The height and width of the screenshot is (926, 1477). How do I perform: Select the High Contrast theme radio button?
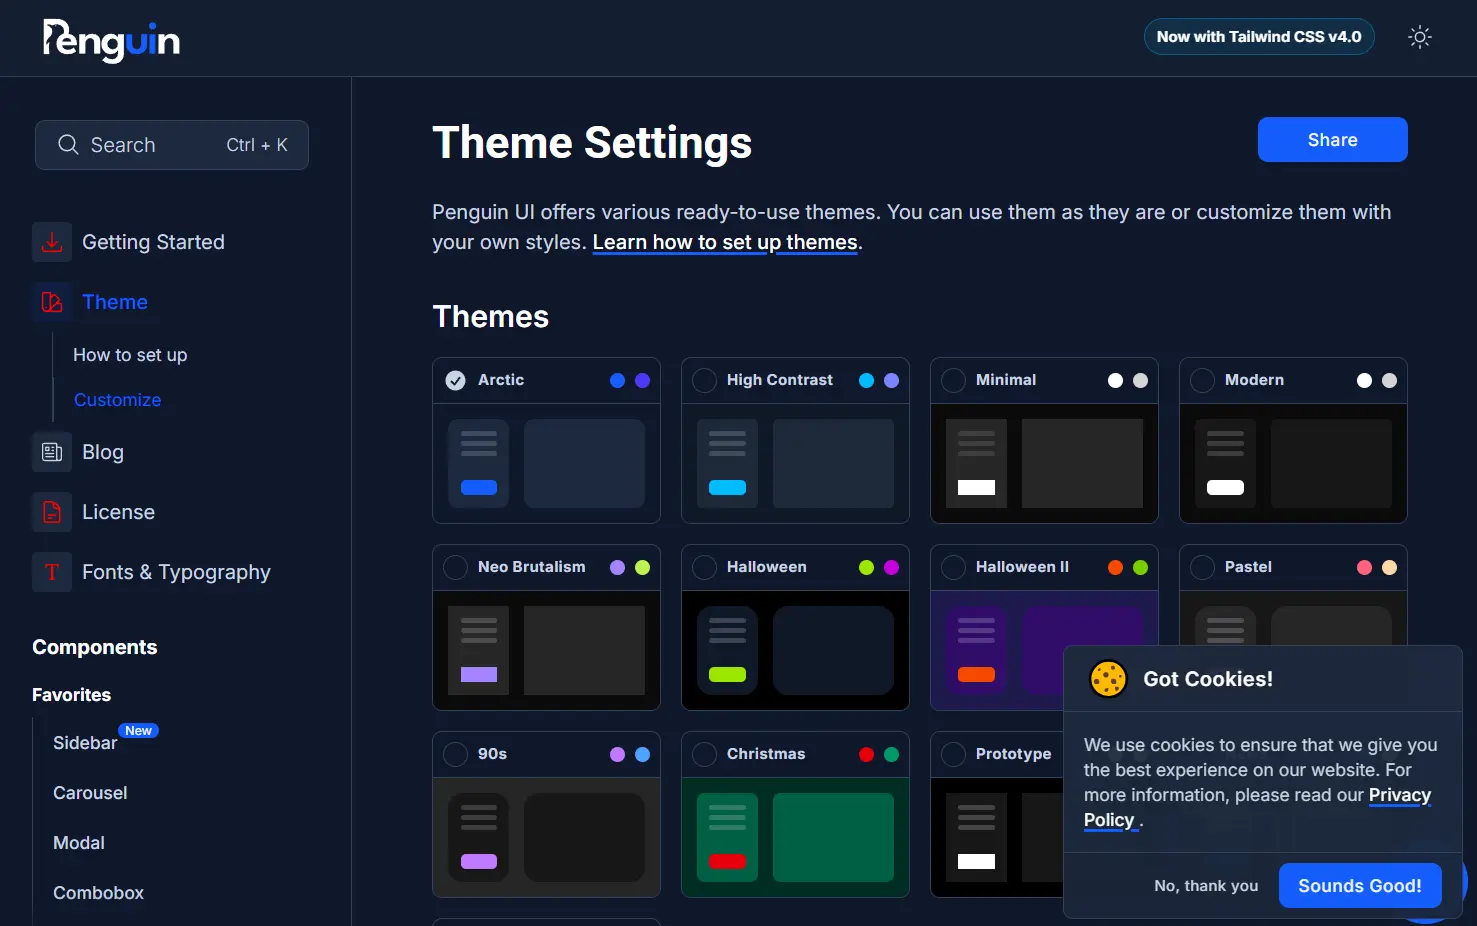tap(705, 380)
